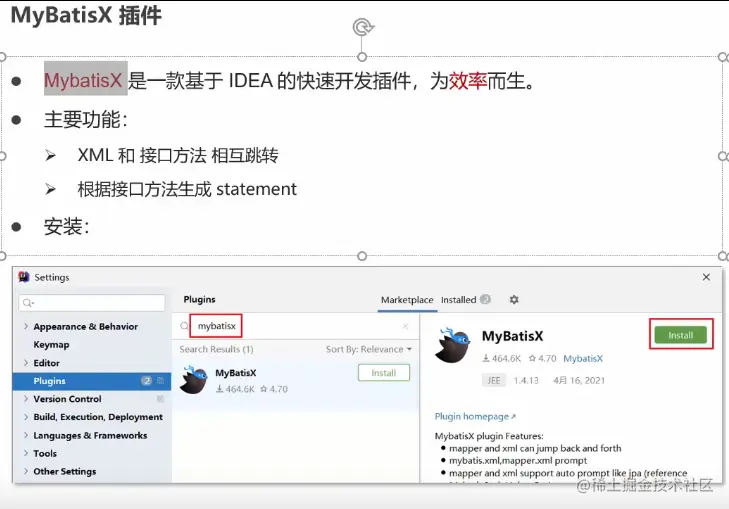
Task: Click the Search Results (1) label
Action: [216, 349]
